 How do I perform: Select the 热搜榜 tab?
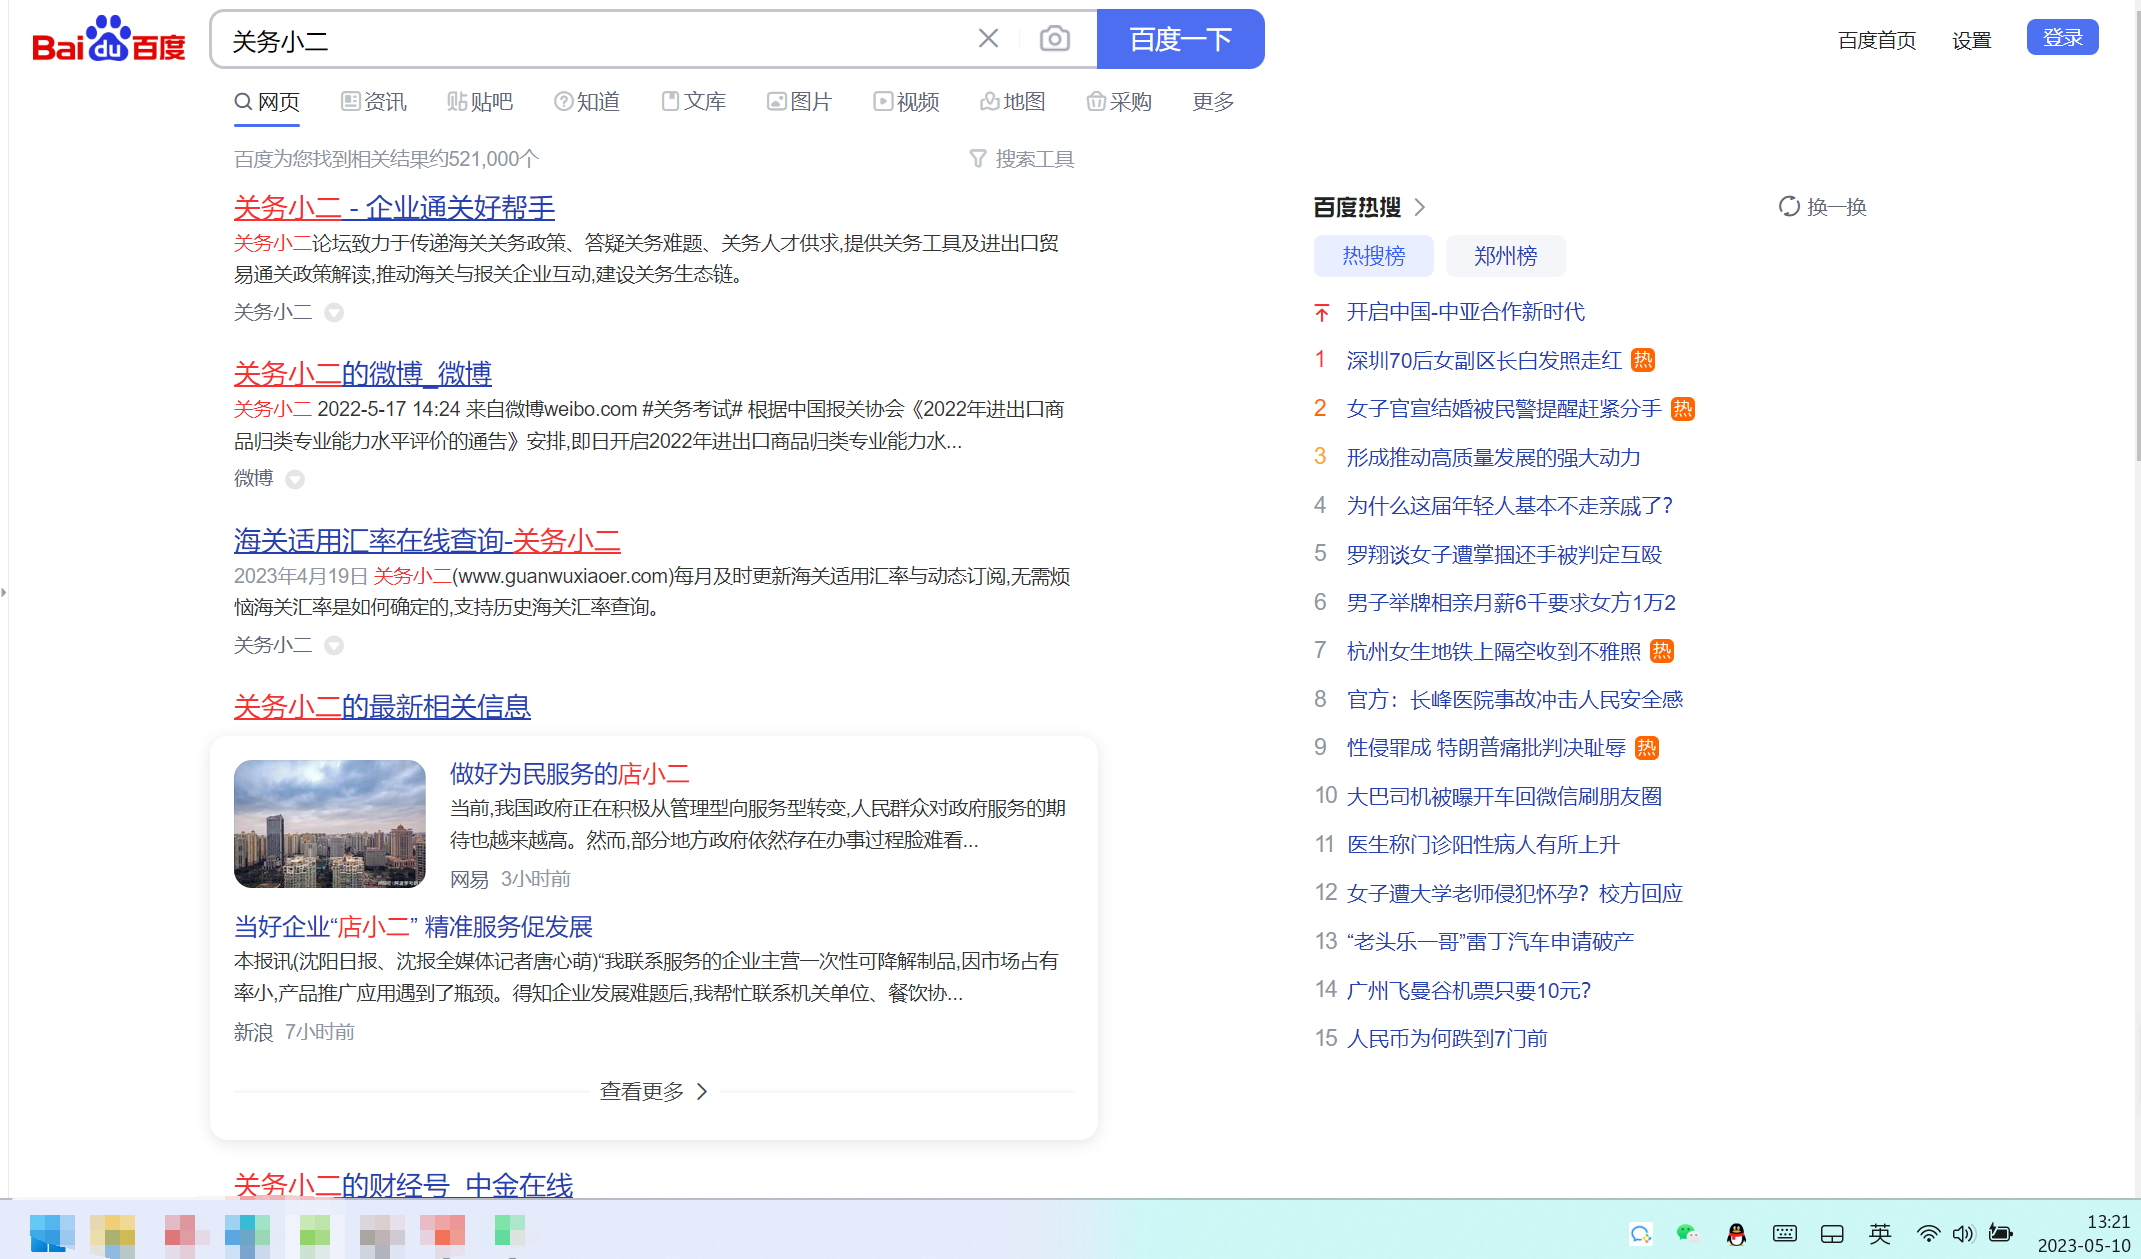point(1373,255)
